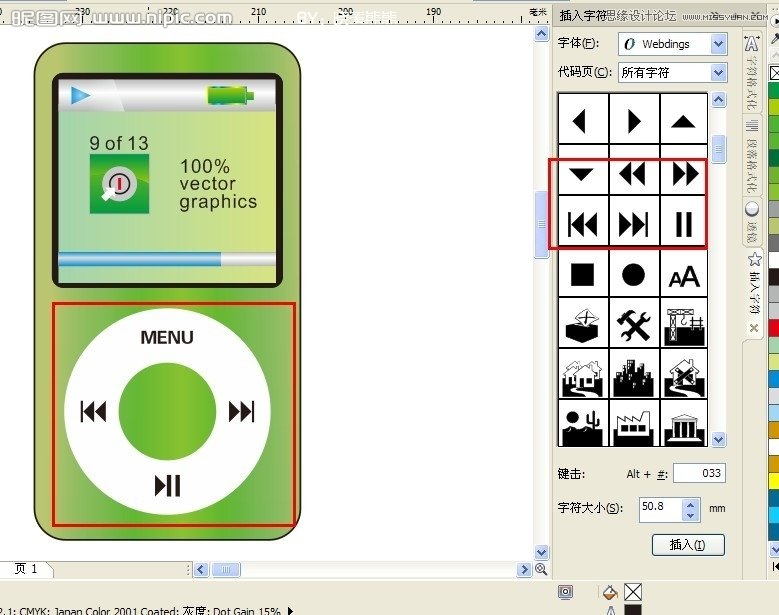Click the 插入(I) insert button
779x615 pixels.
[x=688, y=545]
